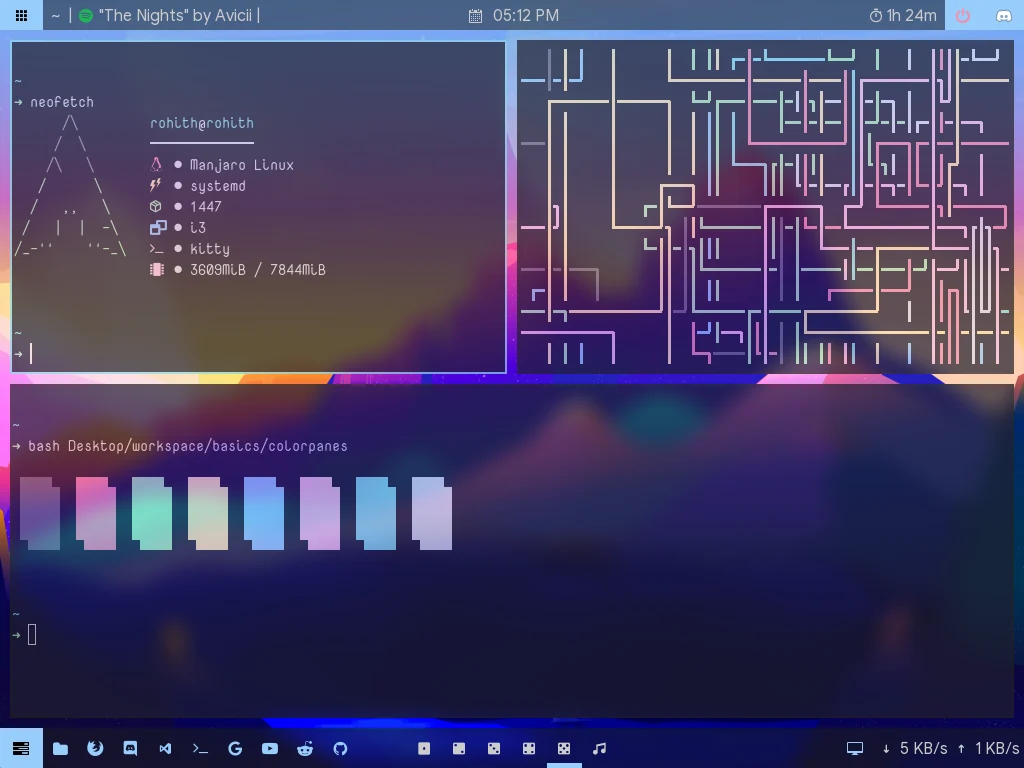
Task: Open the file manager from the dock
Action: 60,748
